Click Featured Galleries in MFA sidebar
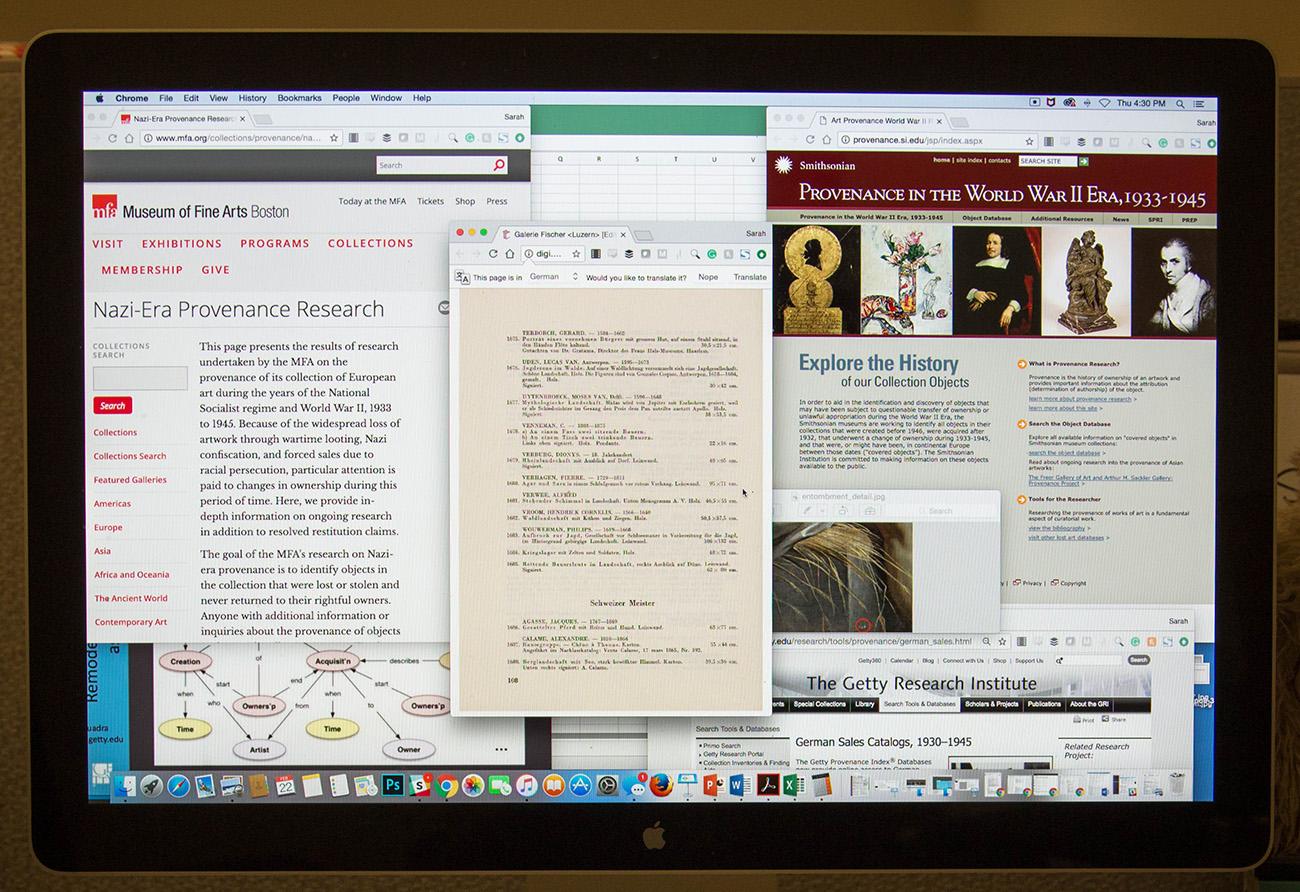 pyautogui.click(x=130, y=480)
